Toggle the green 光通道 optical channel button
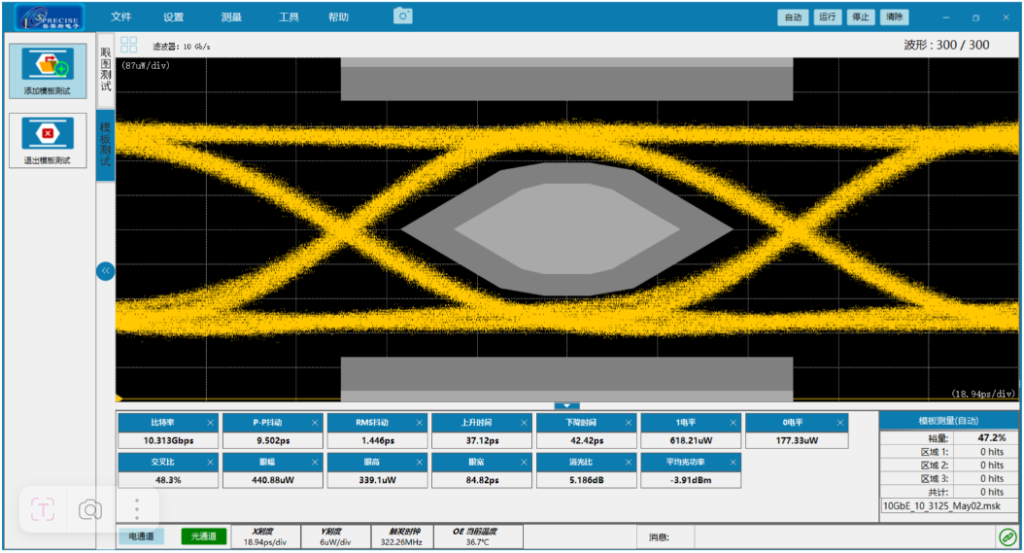Screen dimensions: 1024x553 203,538
